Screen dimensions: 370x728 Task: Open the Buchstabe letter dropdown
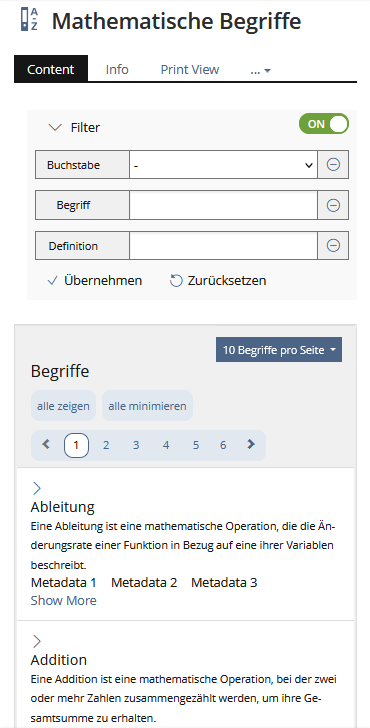tap(223, 164)
